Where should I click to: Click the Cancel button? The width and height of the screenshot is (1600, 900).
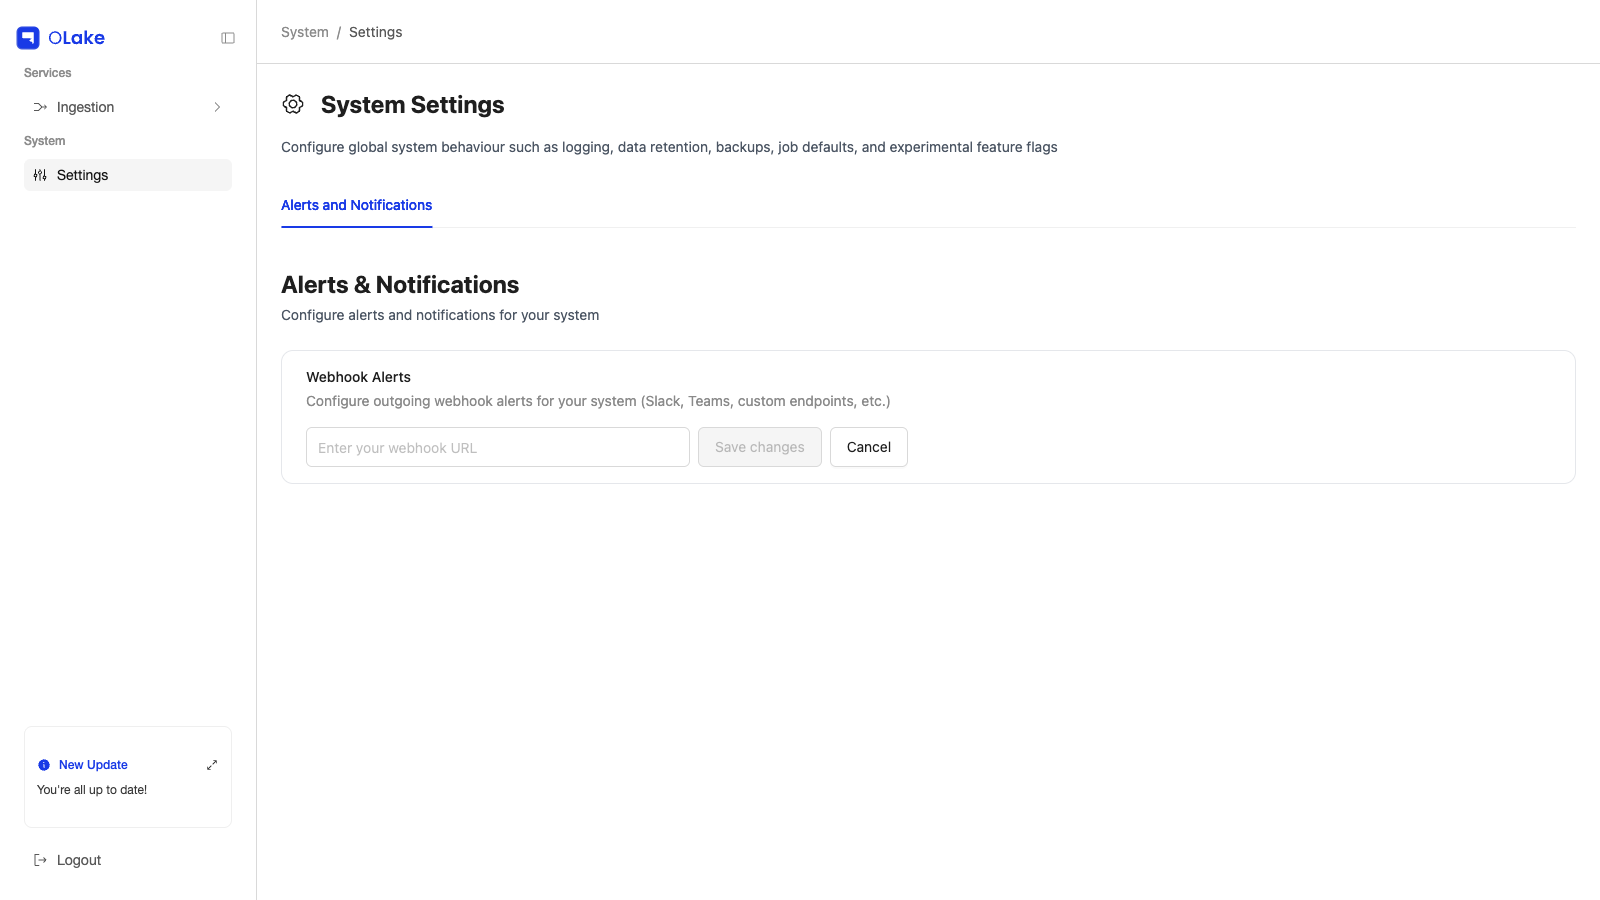pos(869,447)
